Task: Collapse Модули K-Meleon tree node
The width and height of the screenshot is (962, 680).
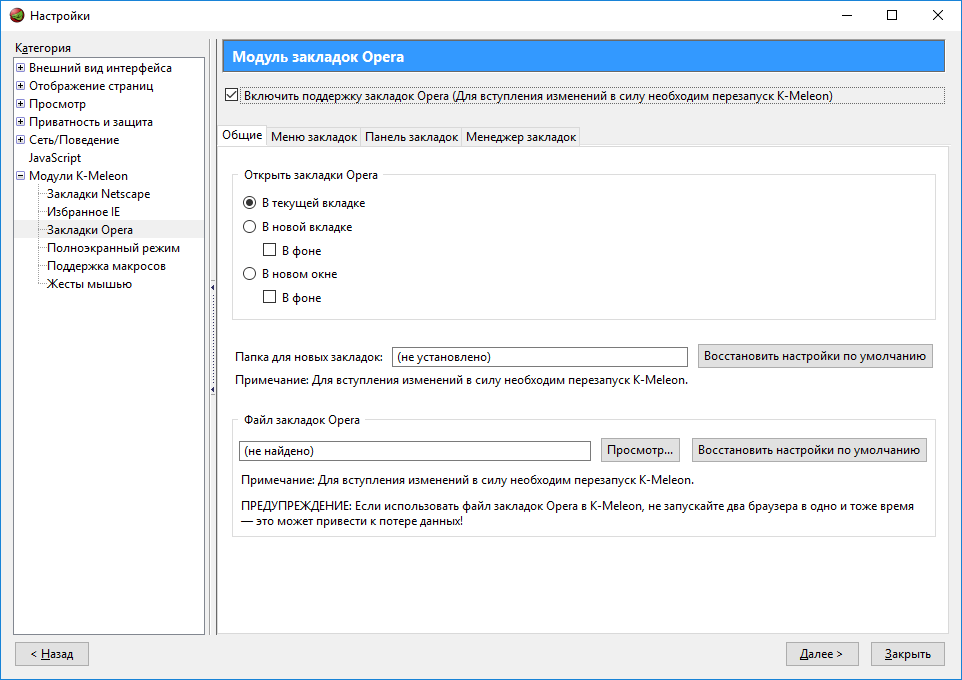Action: 20,176
